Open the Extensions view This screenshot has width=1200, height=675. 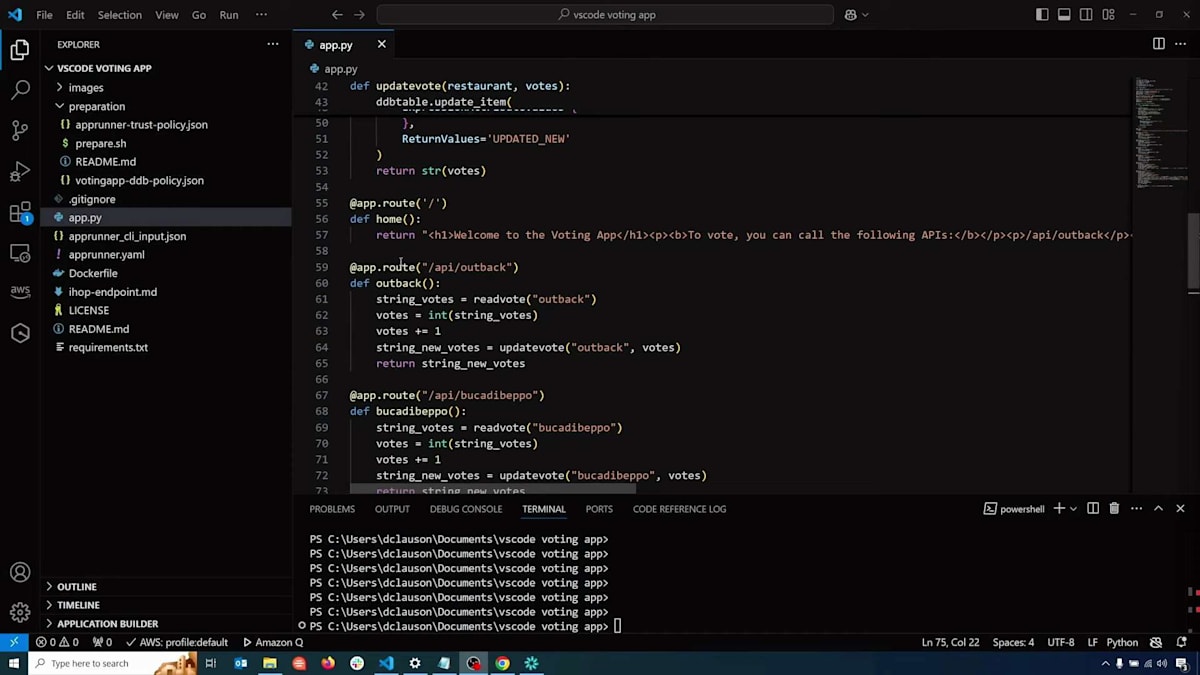20,212
